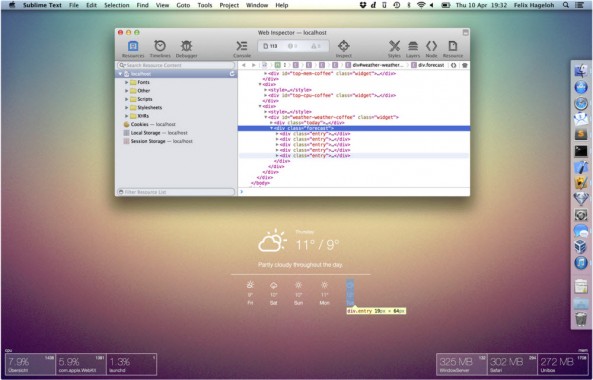Show the Layers sidebar

[413, 46]
